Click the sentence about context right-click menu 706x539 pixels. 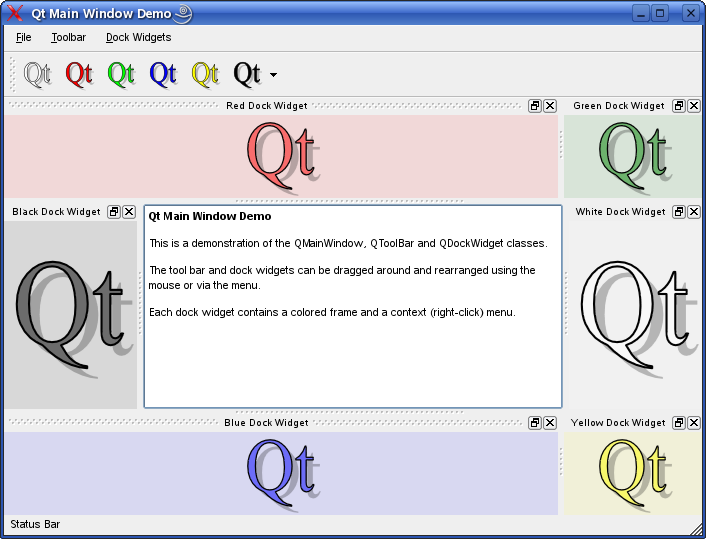(332, 312)
